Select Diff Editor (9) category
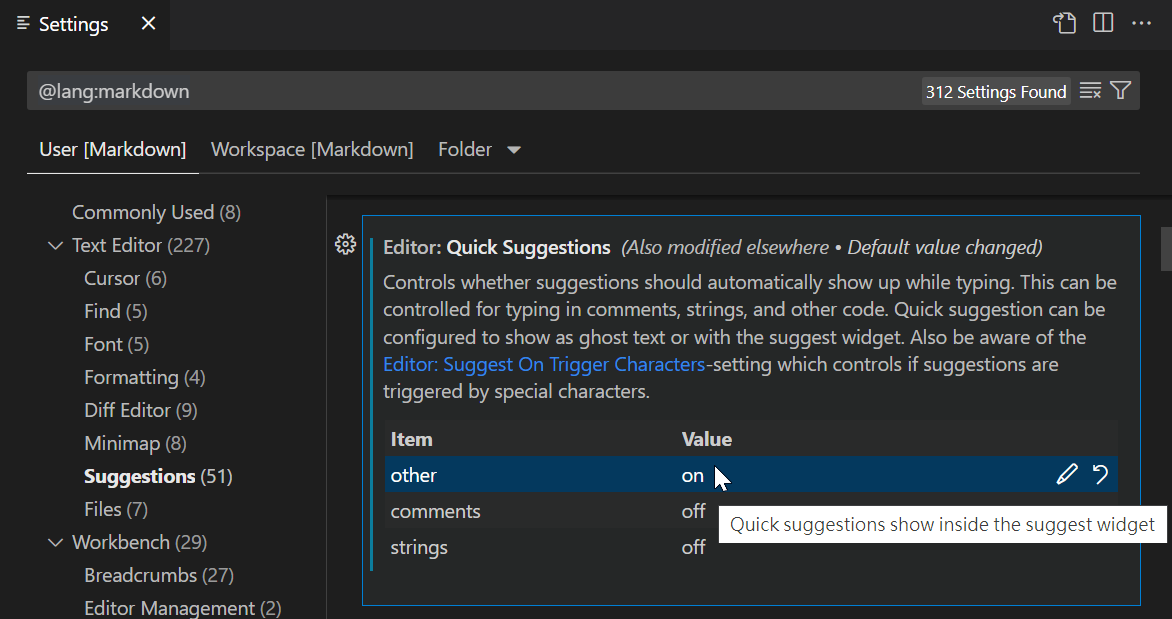This screenshot has width=1172, height=619. (141, 410)
